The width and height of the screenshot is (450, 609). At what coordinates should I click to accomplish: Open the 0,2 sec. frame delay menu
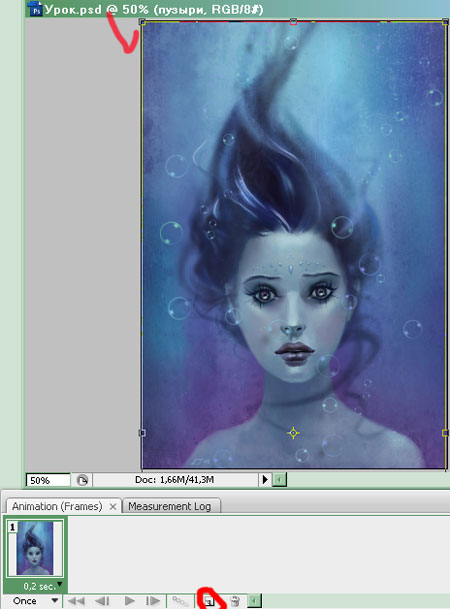42,586
